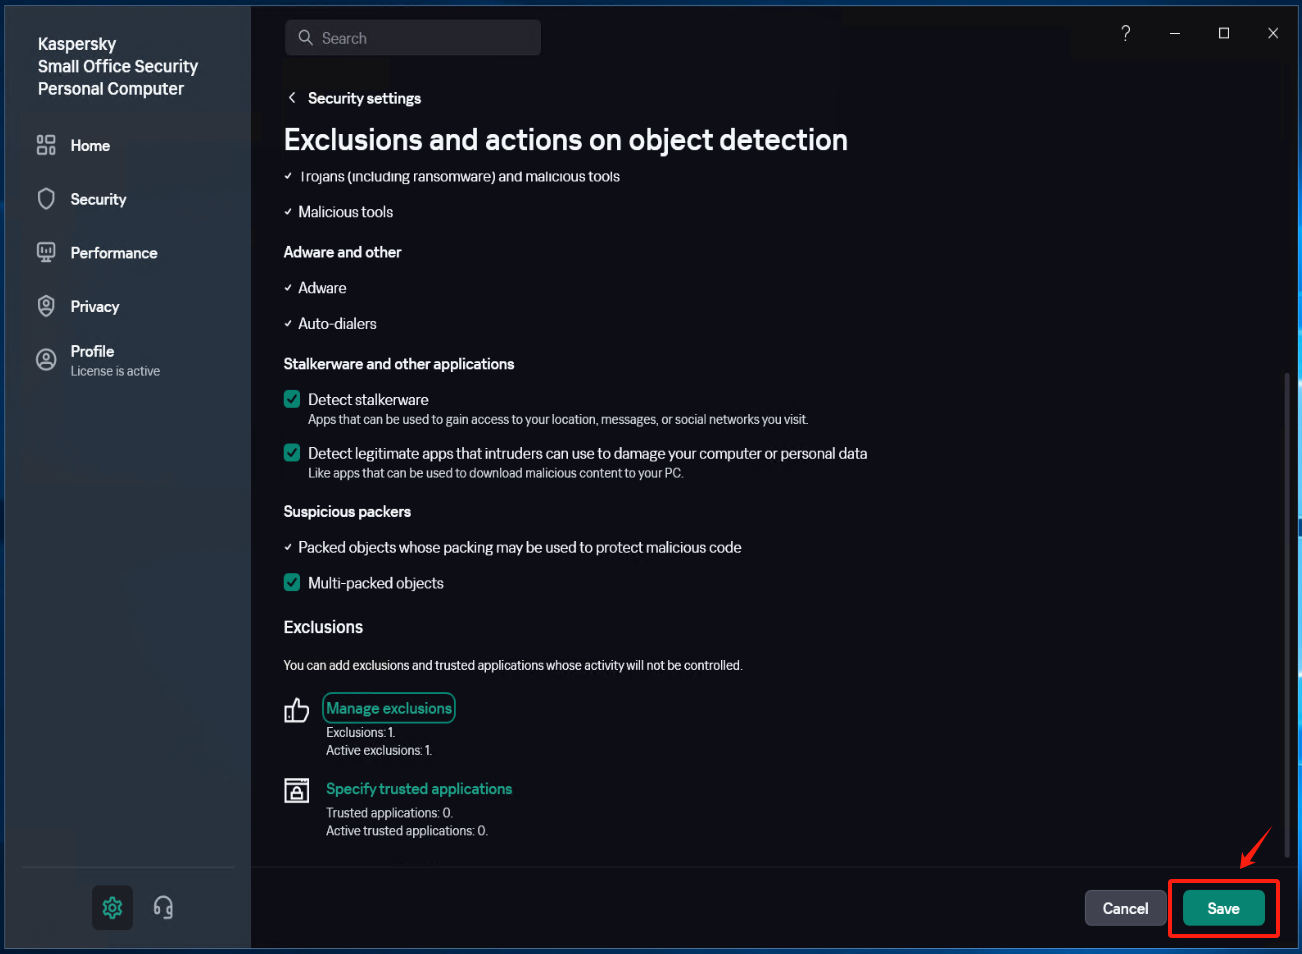
Task: Click the Manage exclusions link
Action: [389, 708]
